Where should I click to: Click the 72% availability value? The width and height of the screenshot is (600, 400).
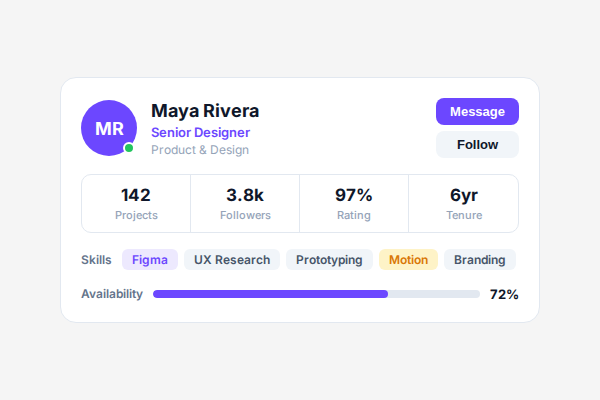504,294
